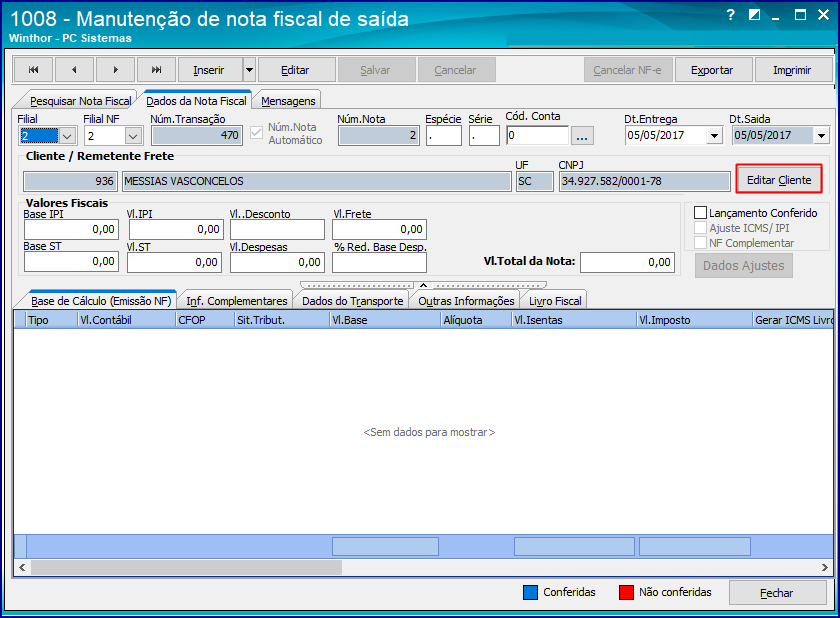Click red Não conferidas legend swatch

coord(626,592)
